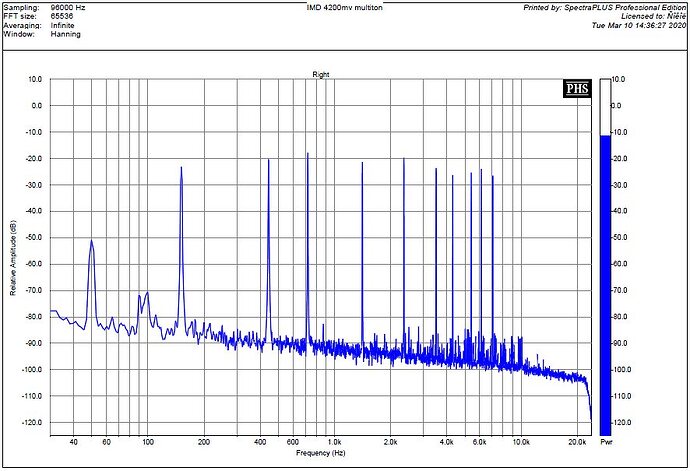Click the '200' frequency axis label
Screen dimensions: 690x471
(204, 442)
